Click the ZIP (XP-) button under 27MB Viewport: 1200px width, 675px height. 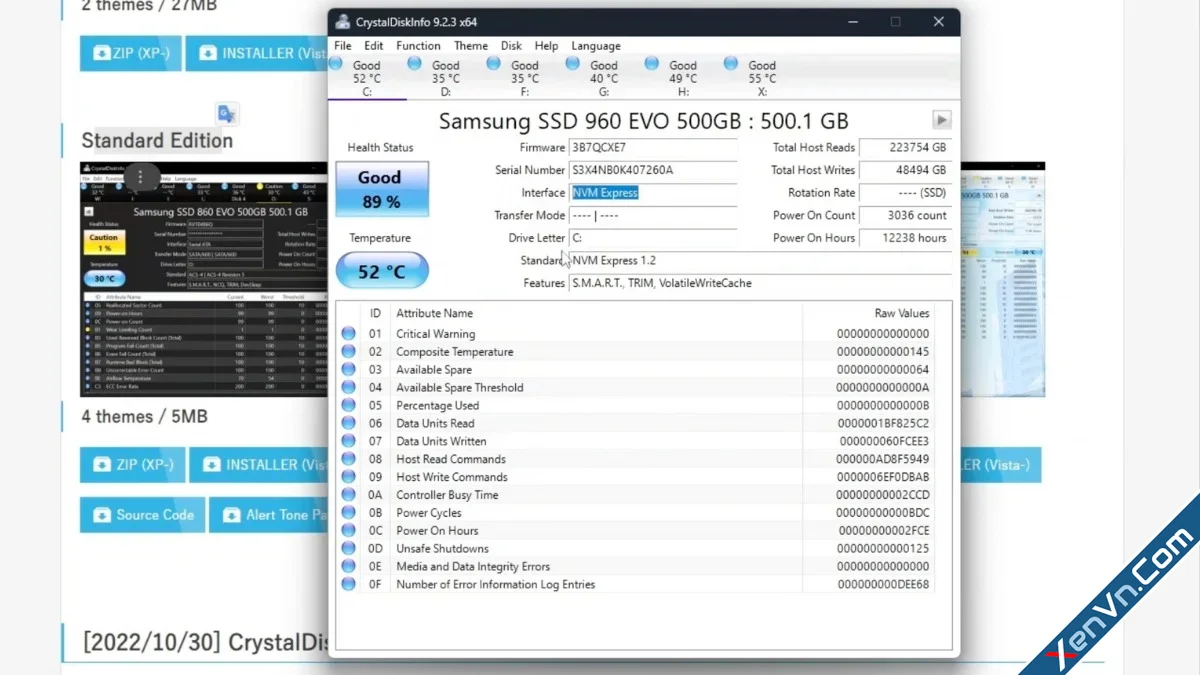click(x=131, y=53)
